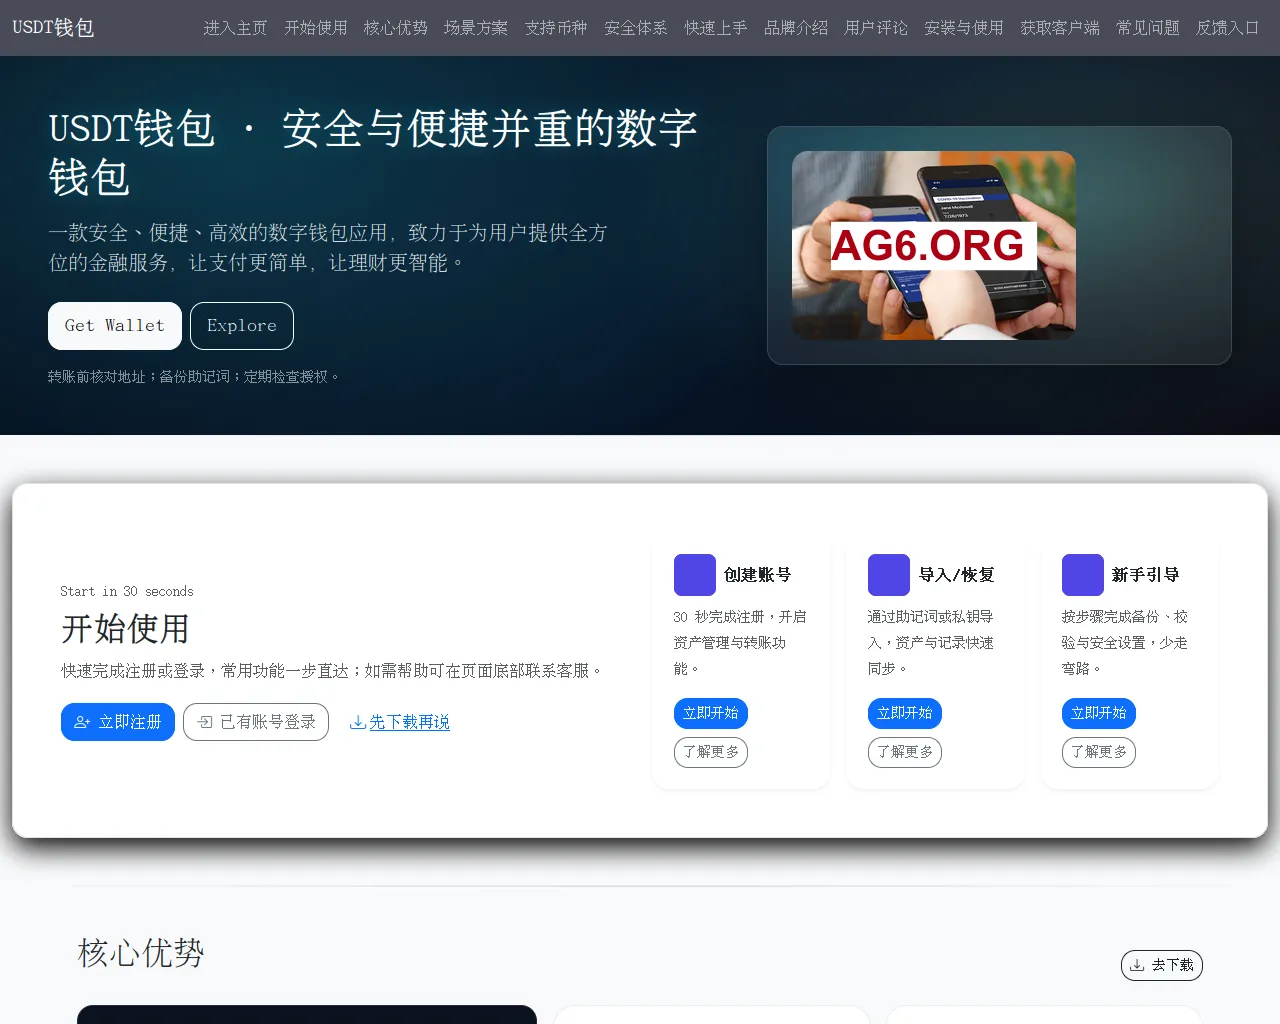Click the Explore button
This screenshot has height=1024, width=1280.
tap(242, 326)
